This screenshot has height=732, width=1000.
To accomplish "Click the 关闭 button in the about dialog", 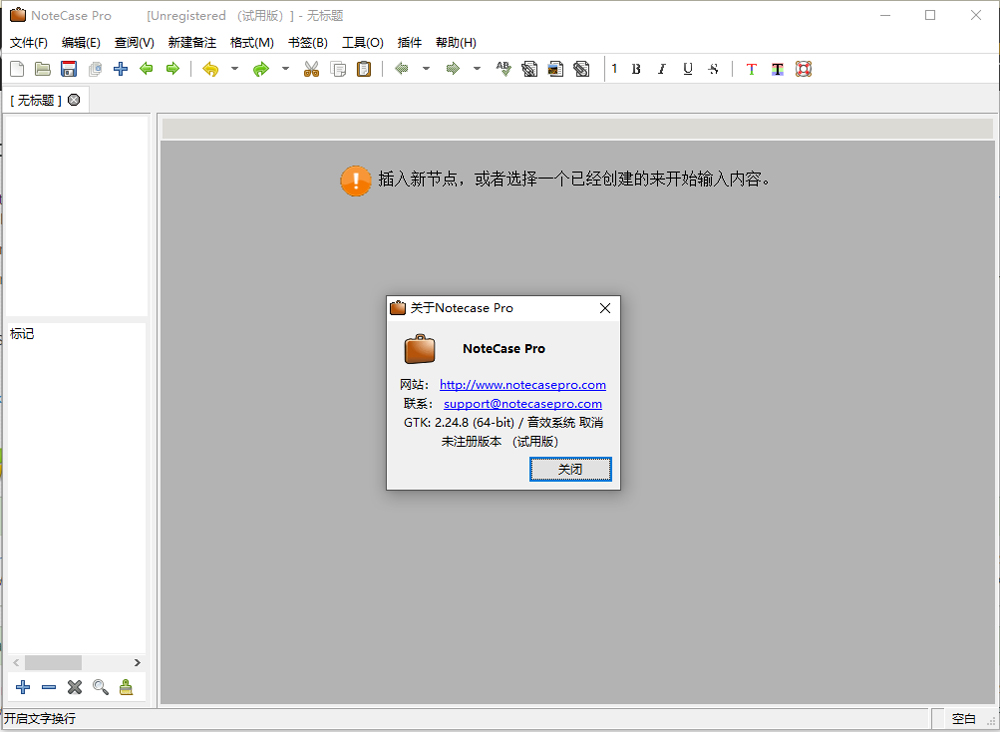I will tap(570, 469).
